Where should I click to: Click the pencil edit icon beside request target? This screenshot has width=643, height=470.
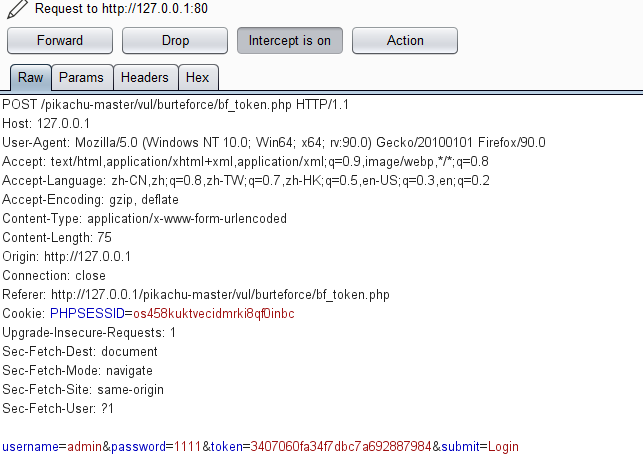tap(17, 9)
